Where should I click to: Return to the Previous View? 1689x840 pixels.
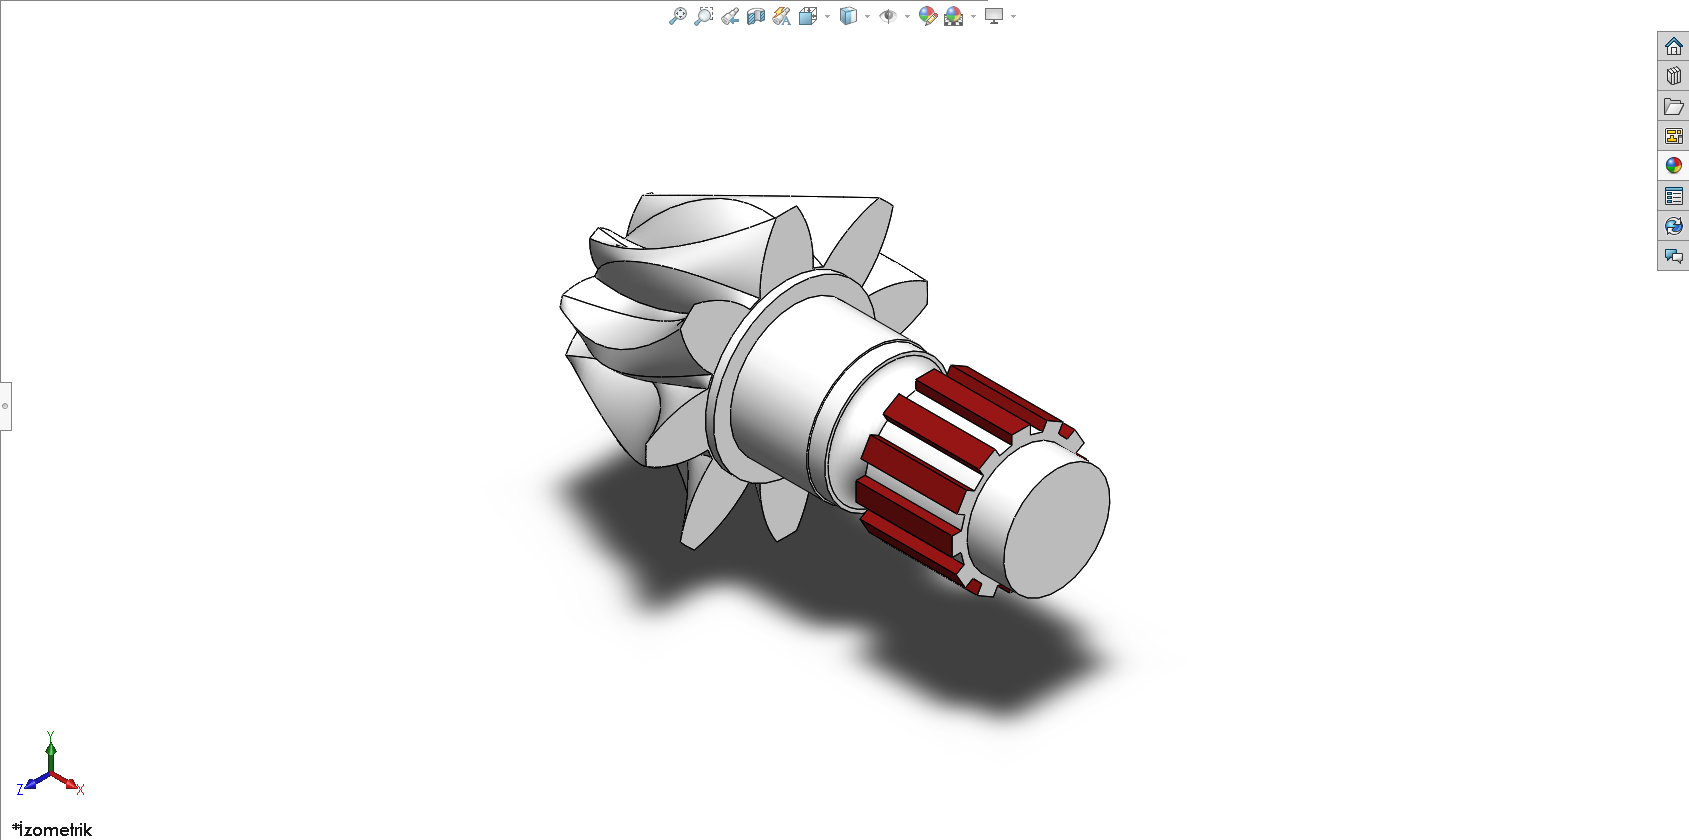pyautogui.click(x=730, y=16)
